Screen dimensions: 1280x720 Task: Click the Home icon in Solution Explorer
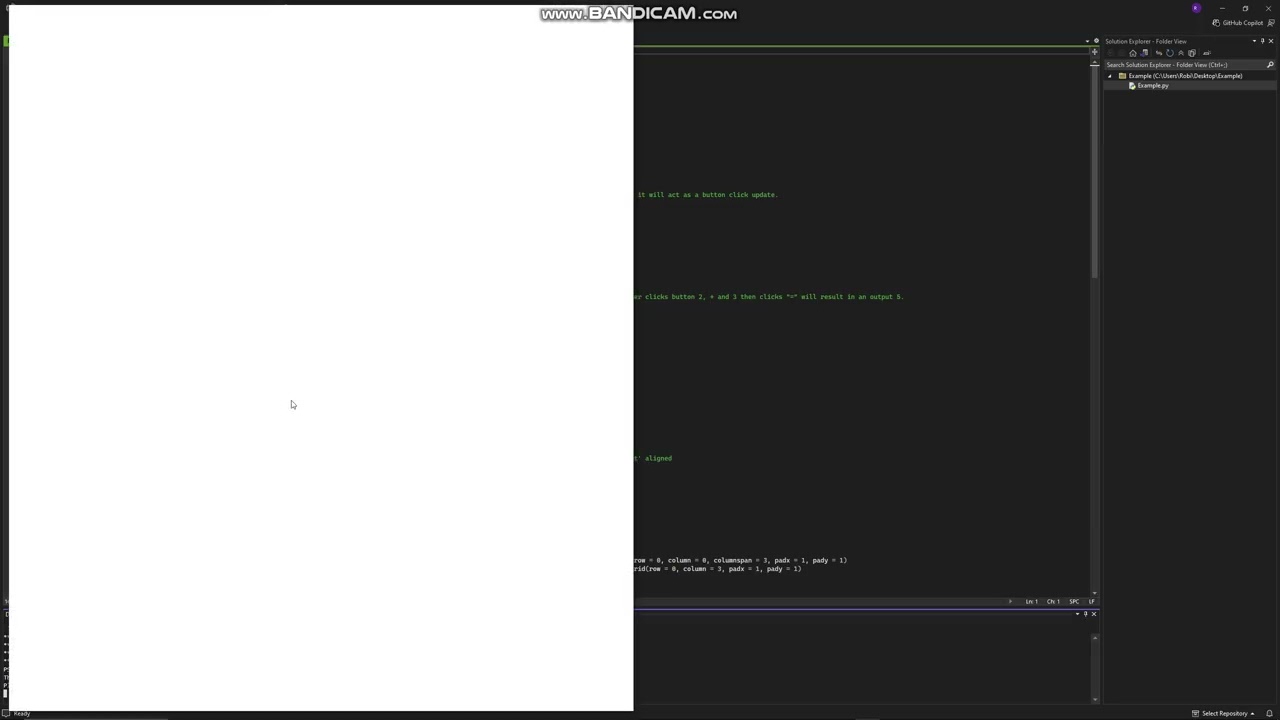1133,53
